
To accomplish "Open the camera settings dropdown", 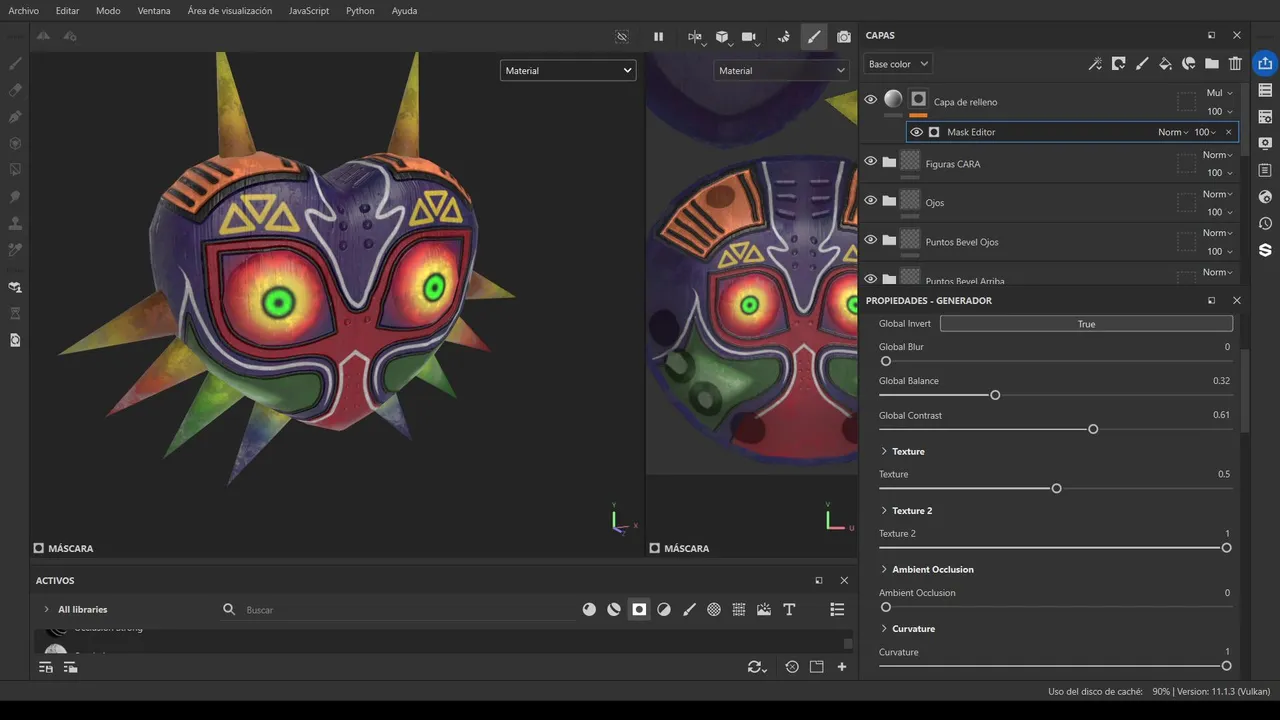I will coord(749,37).
